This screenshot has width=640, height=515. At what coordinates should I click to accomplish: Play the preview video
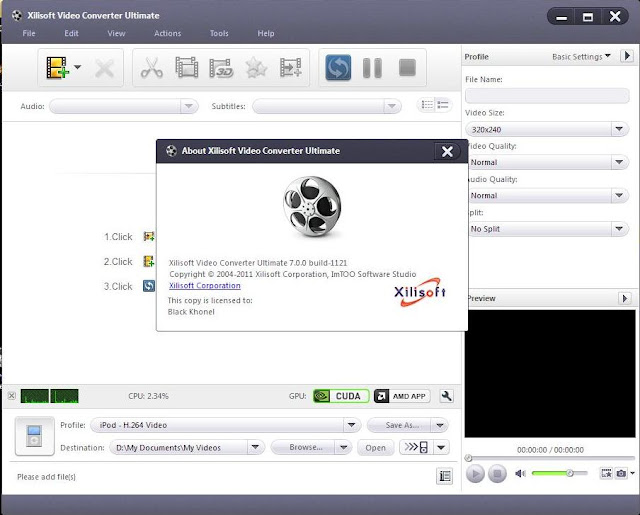(475, 474)
